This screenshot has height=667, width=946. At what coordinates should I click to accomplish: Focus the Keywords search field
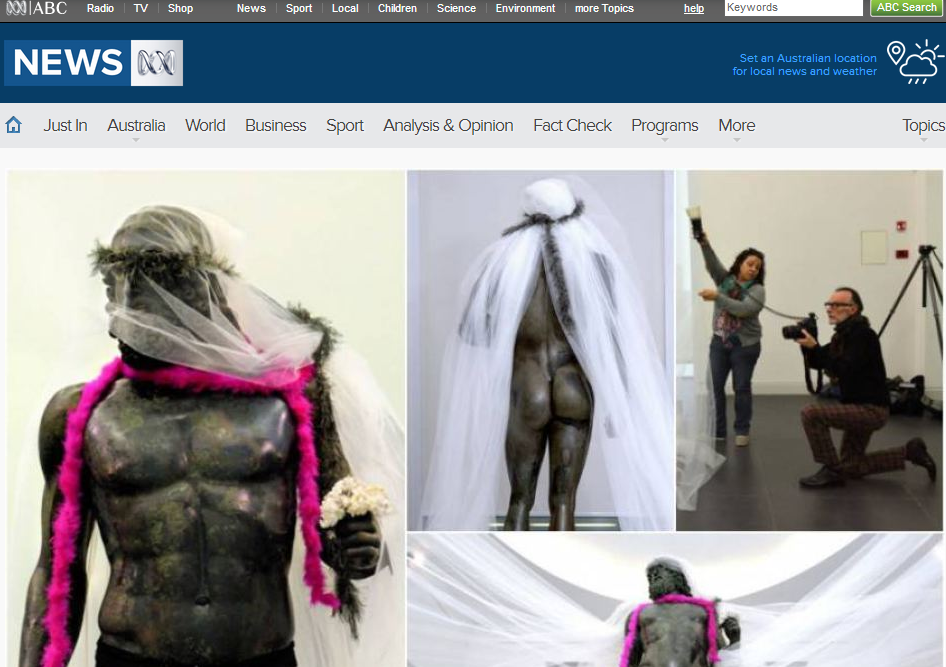(x=792, y=8)
